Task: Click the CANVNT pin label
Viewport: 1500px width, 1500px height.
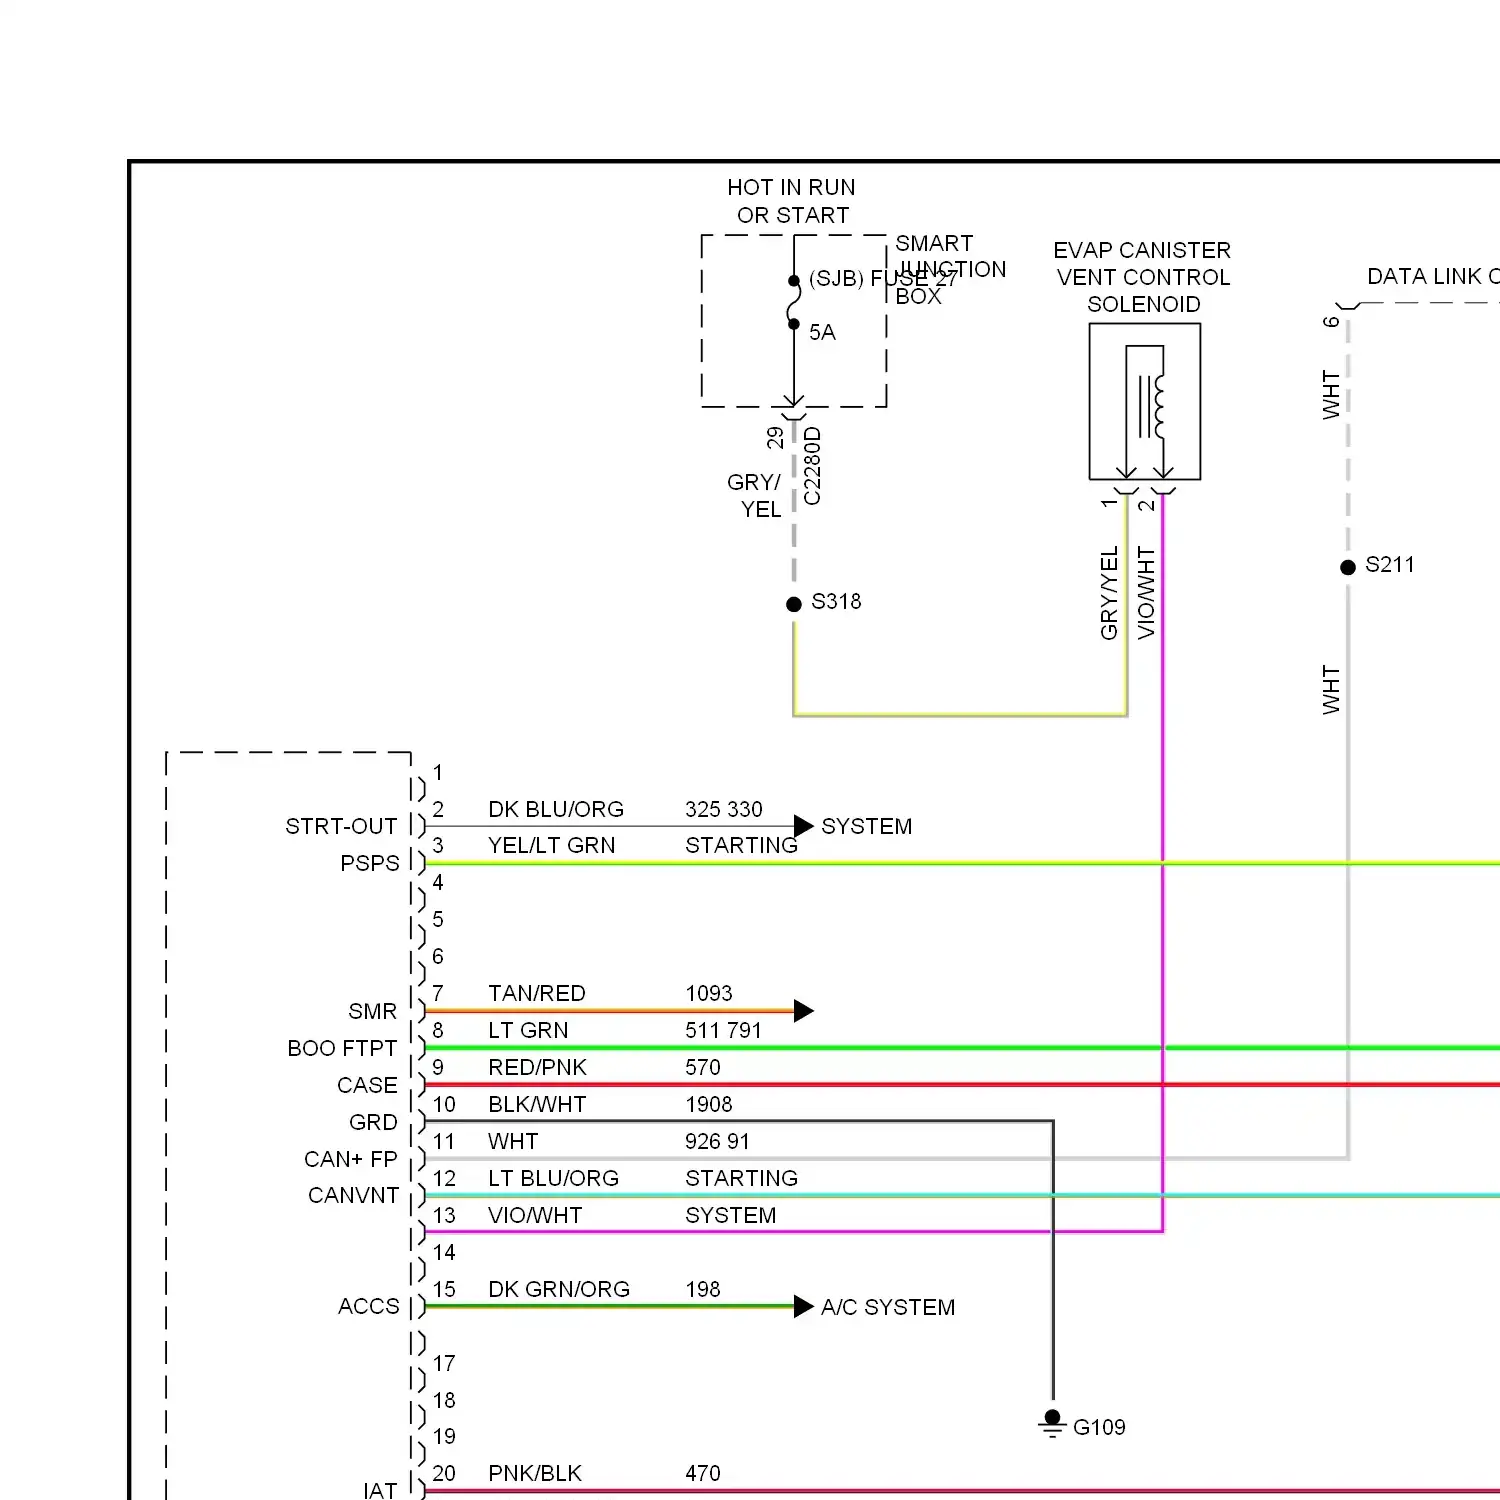Action: click(x=353, y=1195)
